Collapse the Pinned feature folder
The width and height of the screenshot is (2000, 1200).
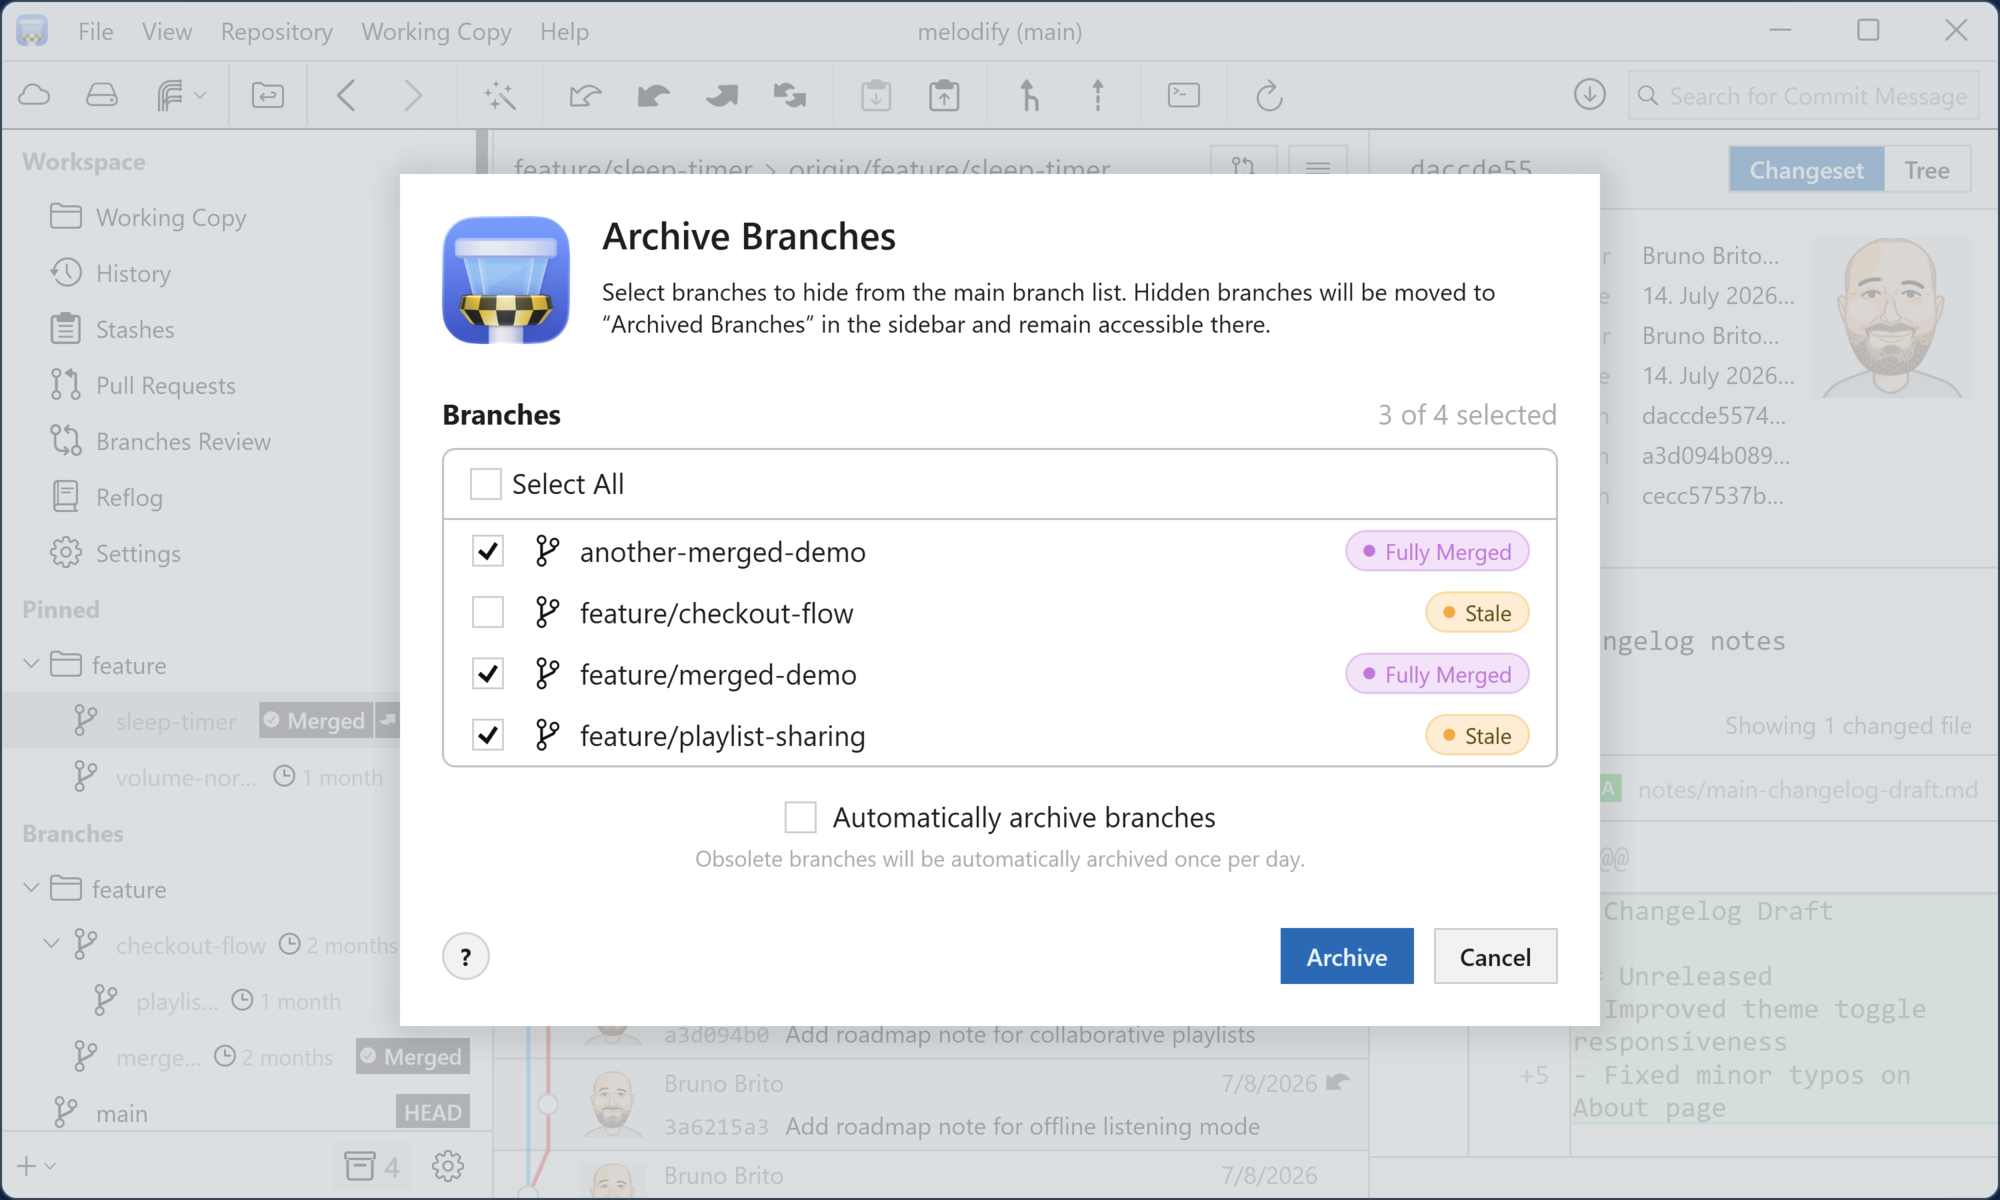pyautogui.click(x=31, y=664)
